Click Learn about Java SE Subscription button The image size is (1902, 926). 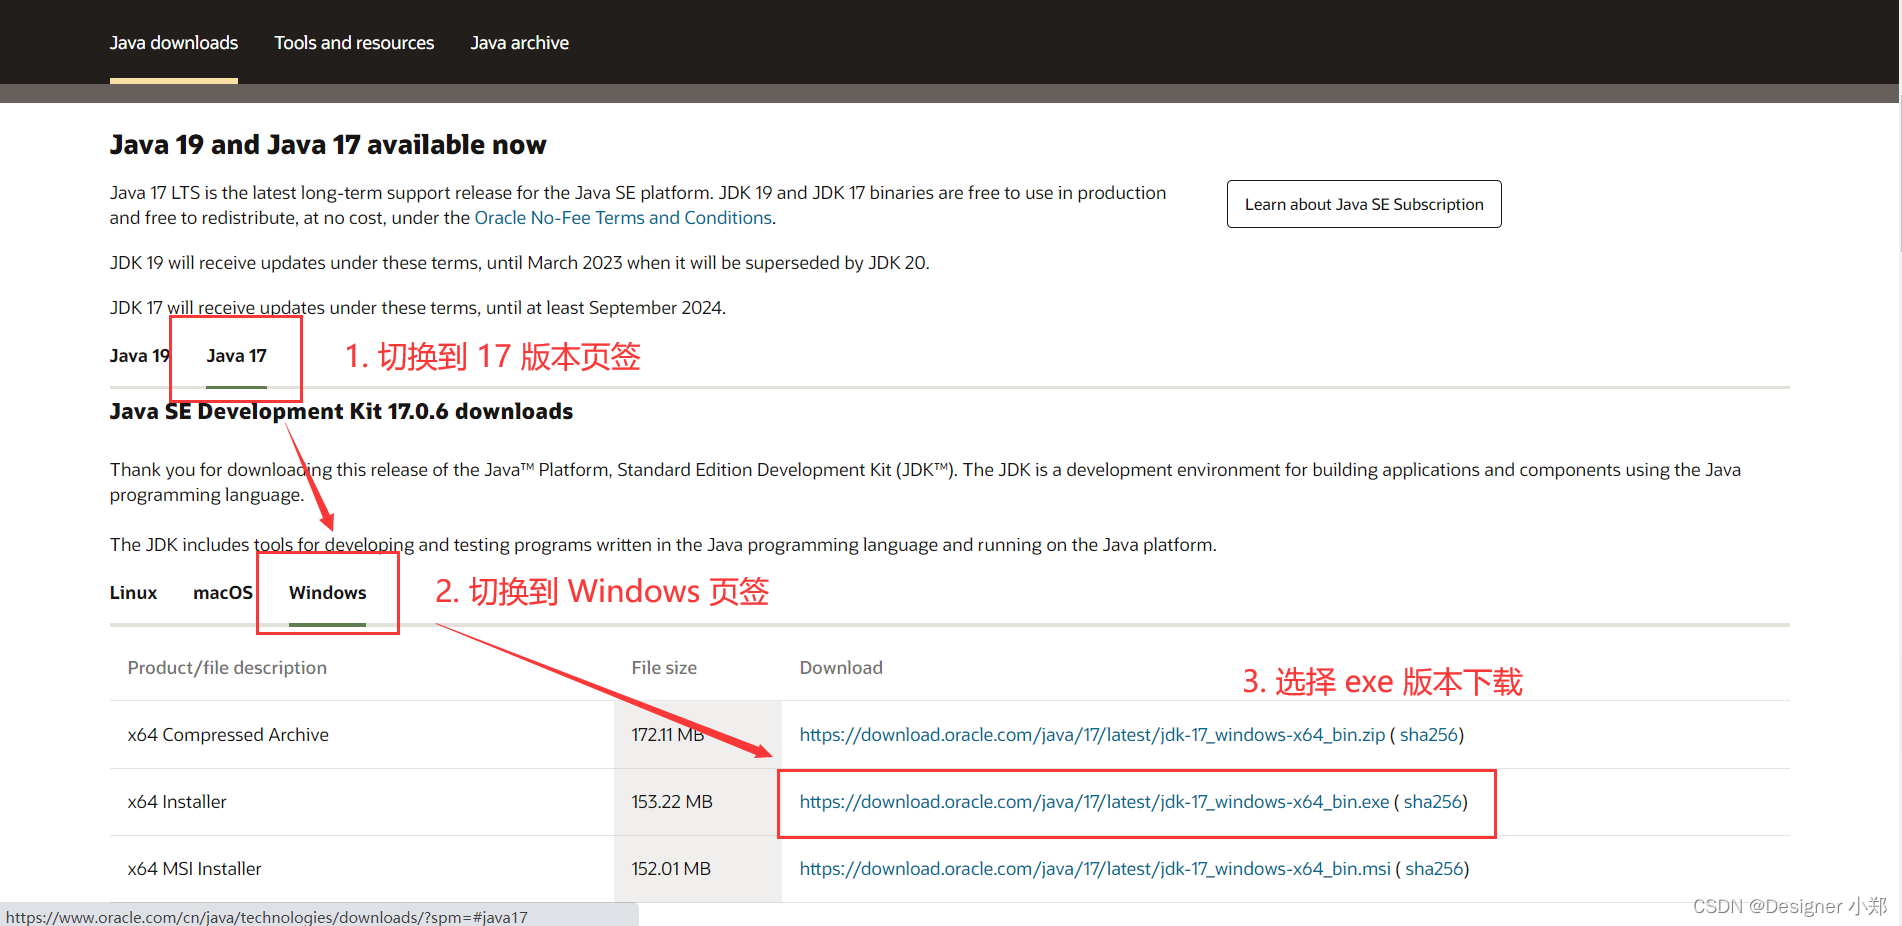click(1364, 204)
